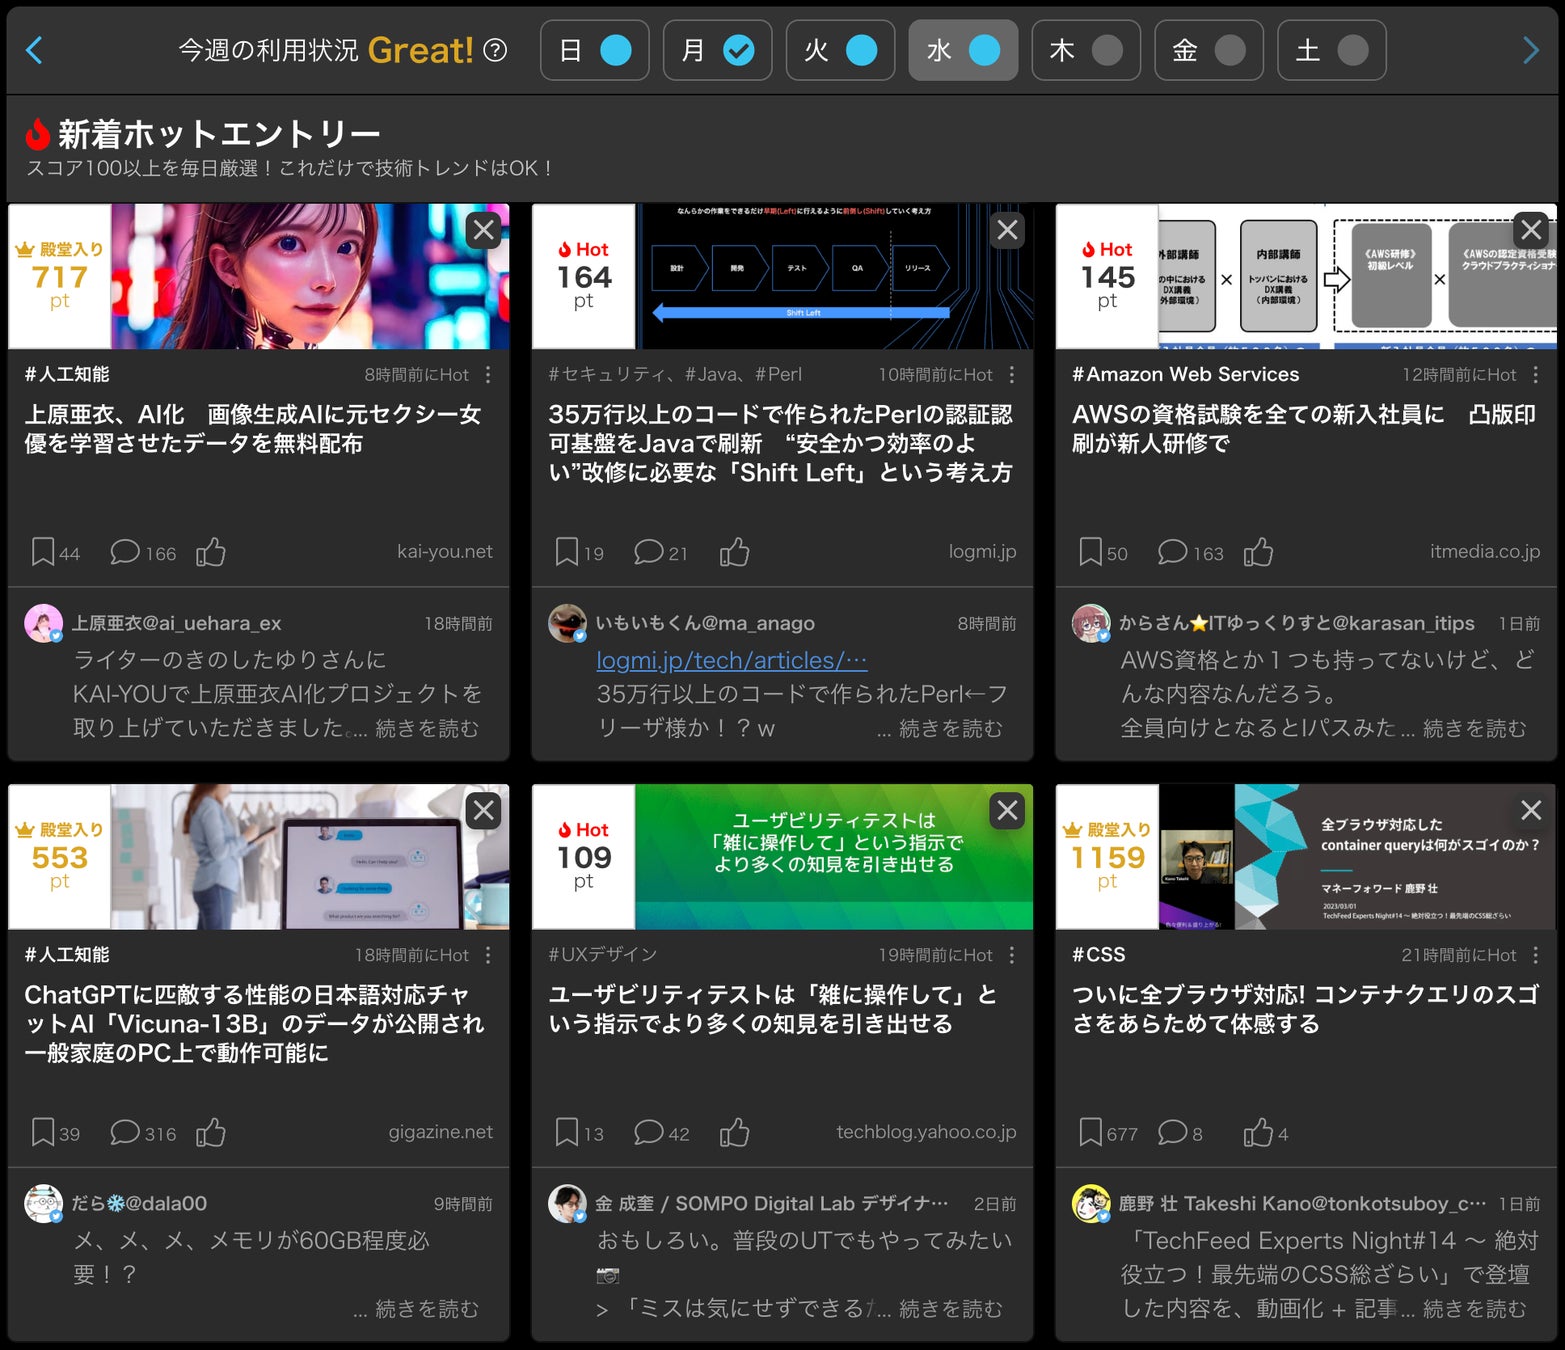The width and height of the screenshot is (1565, 1350).
Task: Expand 続きを読む on からさん comment
Action: click(1475, 729)
